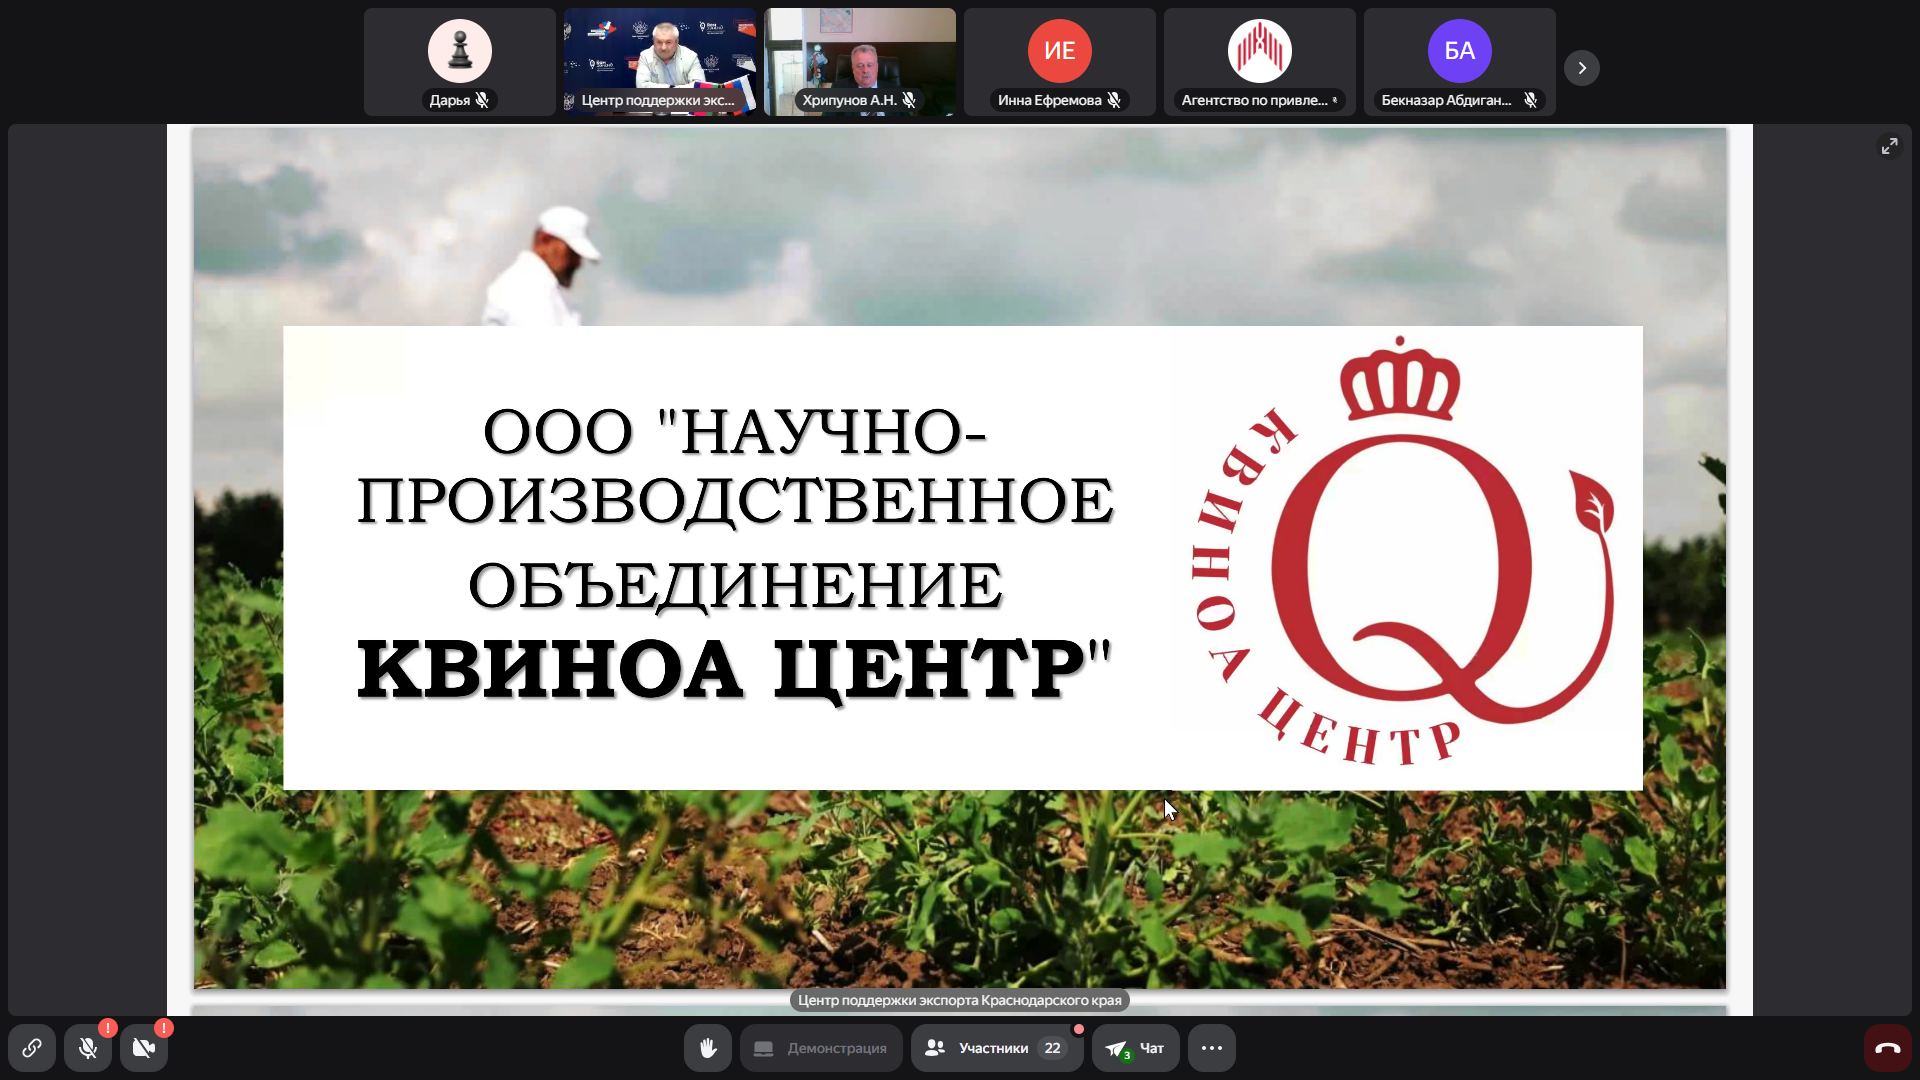
Task: Select the Агентство по привлечению tile
Action: 1260,62
